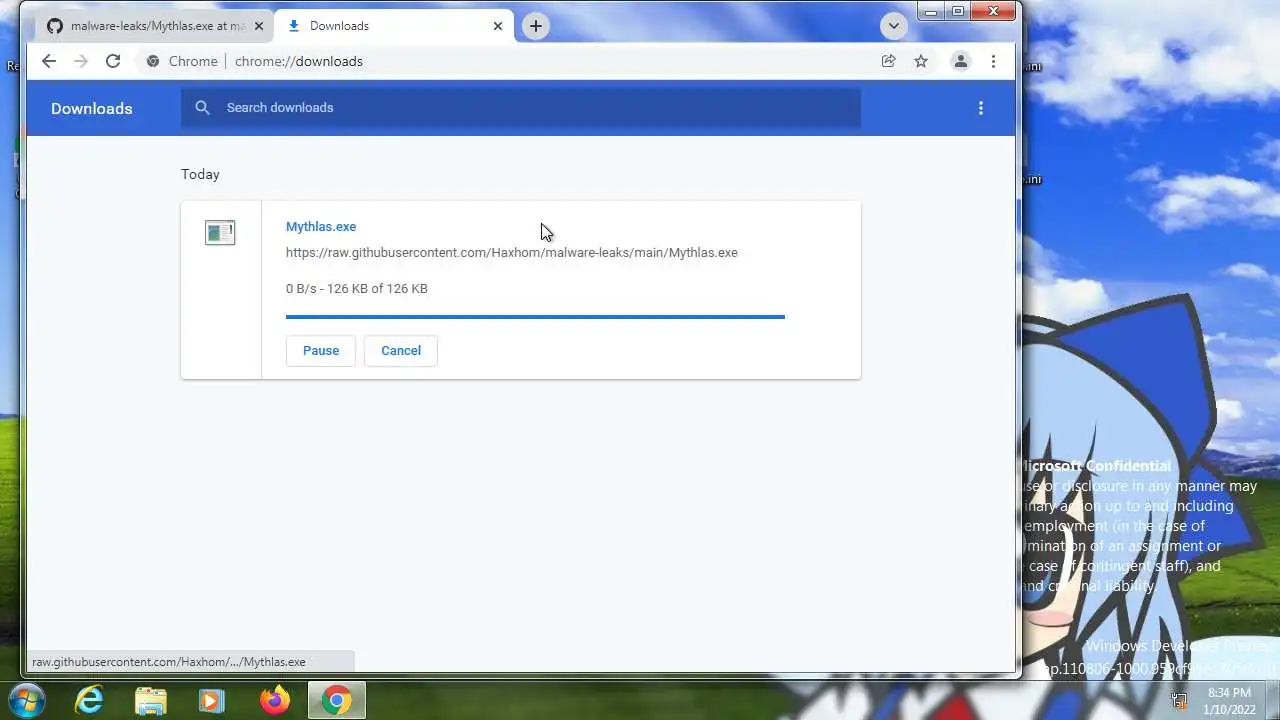Launch Firefox from the taskbar
Viewport: 1280px width, 720px height.
(x=275, y=700)
